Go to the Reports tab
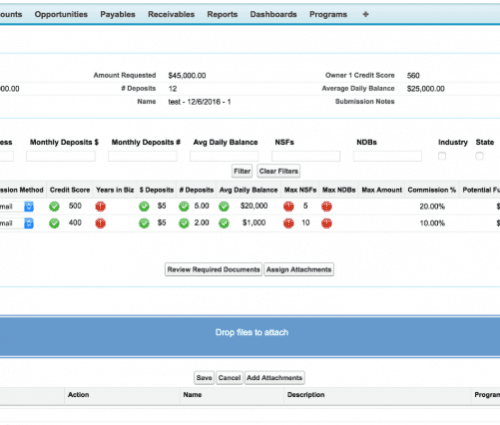500x425 pixels. [x=222, y=14]
